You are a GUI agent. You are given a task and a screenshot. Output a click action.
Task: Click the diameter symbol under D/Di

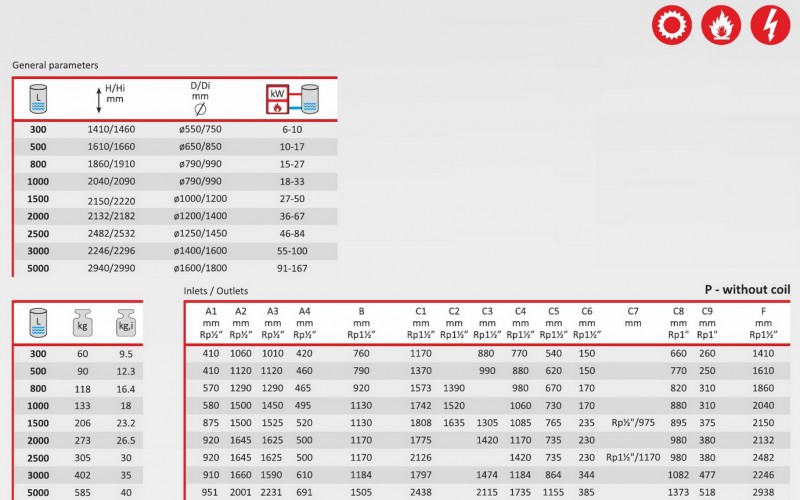pos(200,107)
